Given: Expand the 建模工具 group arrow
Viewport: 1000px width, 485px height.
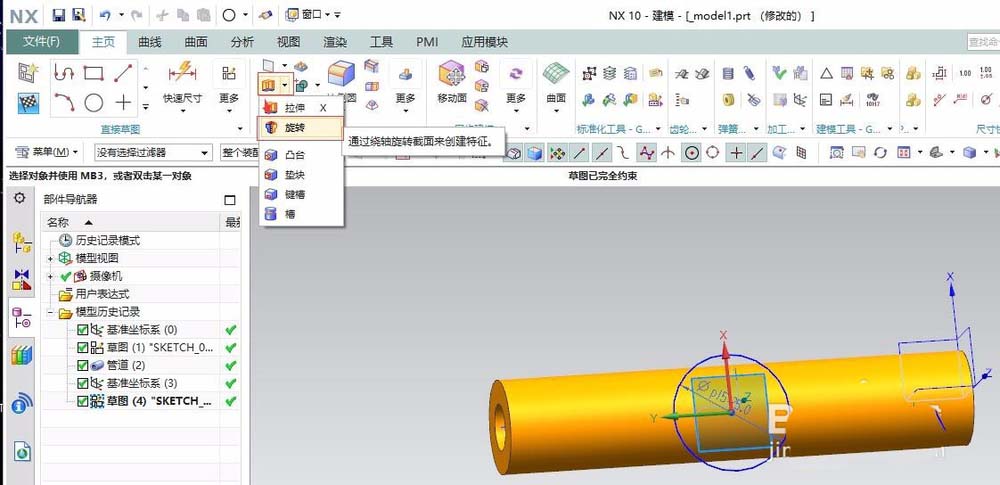Looking at the screenshot, I should click(890, 129).
